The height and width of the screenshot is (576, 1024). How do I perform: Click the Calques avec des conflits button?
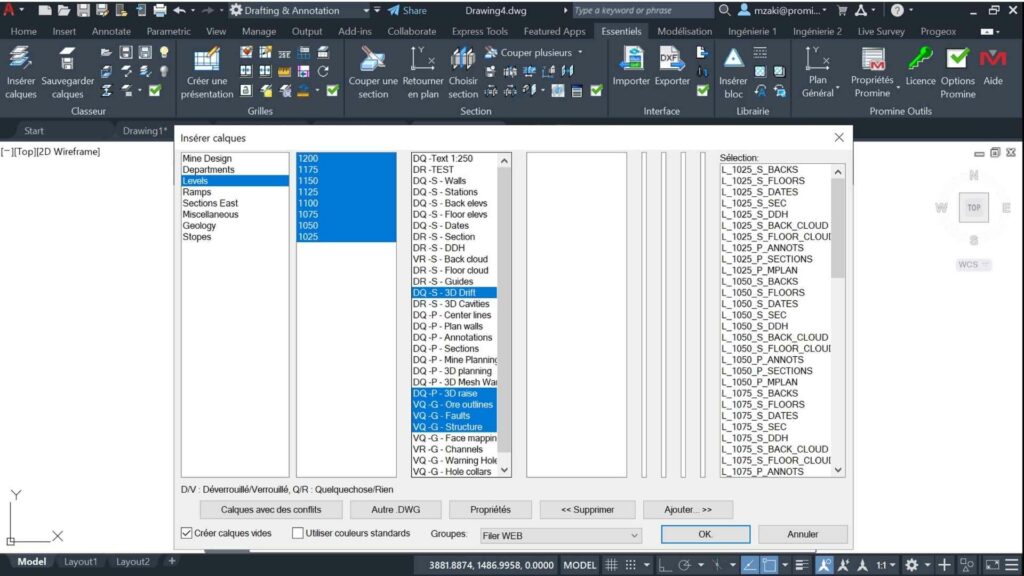(271, 509)
